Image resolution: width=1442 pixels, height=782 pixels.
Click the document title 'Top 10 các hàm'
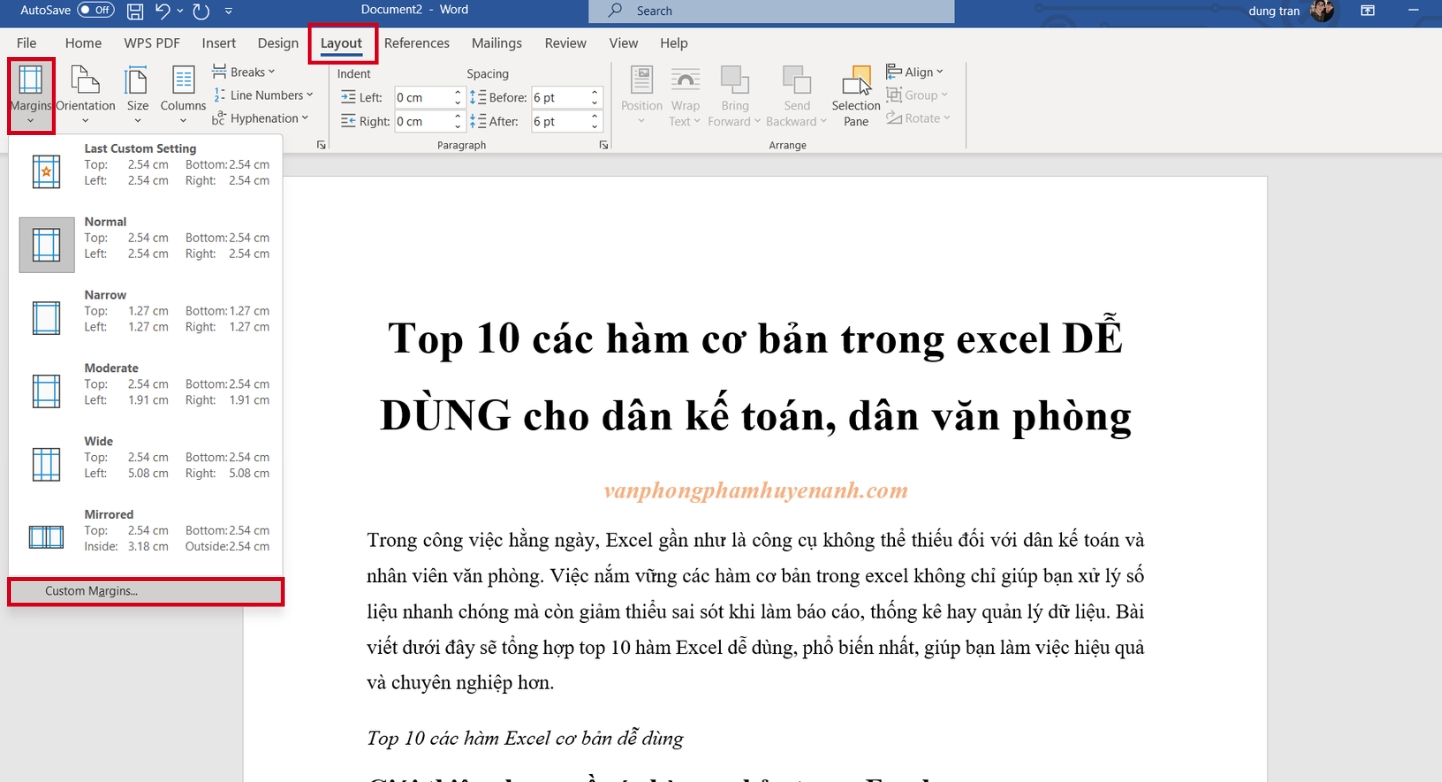[756, 377]
